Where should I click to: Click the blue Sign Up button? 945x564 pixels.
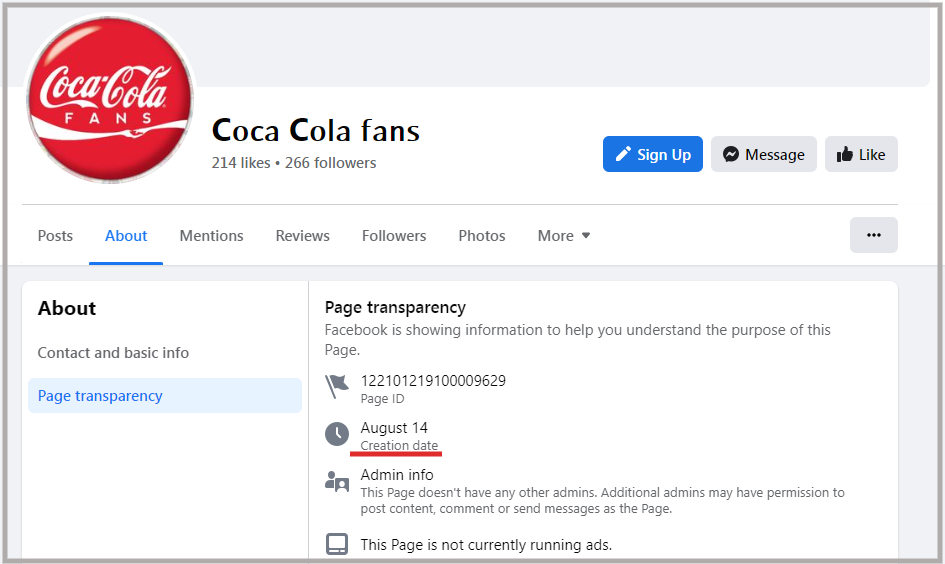tap(653, 154)
